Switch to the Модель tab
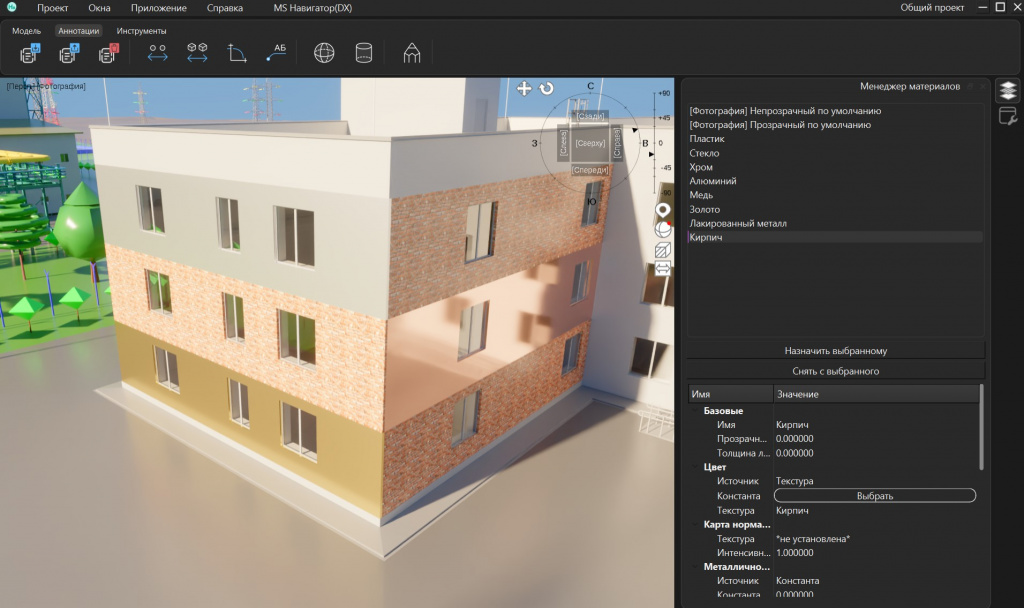The height and width of the screenshot is (608, 1024). [x=26, y=31]
